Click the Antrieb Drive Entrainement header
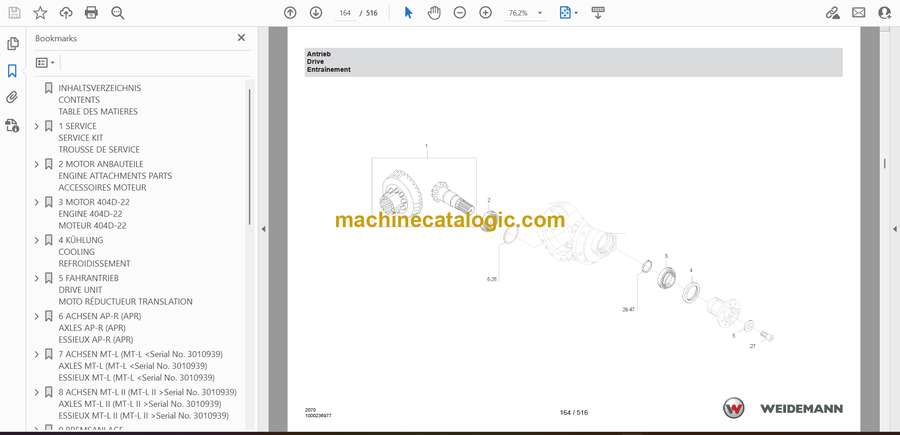900x435 pixels. (573, 62)
